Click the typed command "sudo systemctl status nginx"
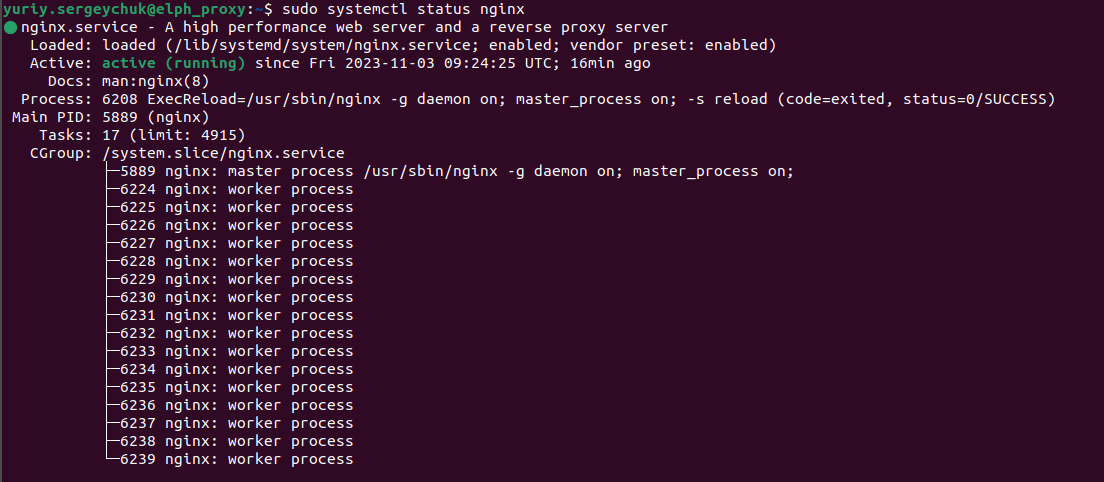Viewport: 1104px width, 482px height. pos(390,9)
